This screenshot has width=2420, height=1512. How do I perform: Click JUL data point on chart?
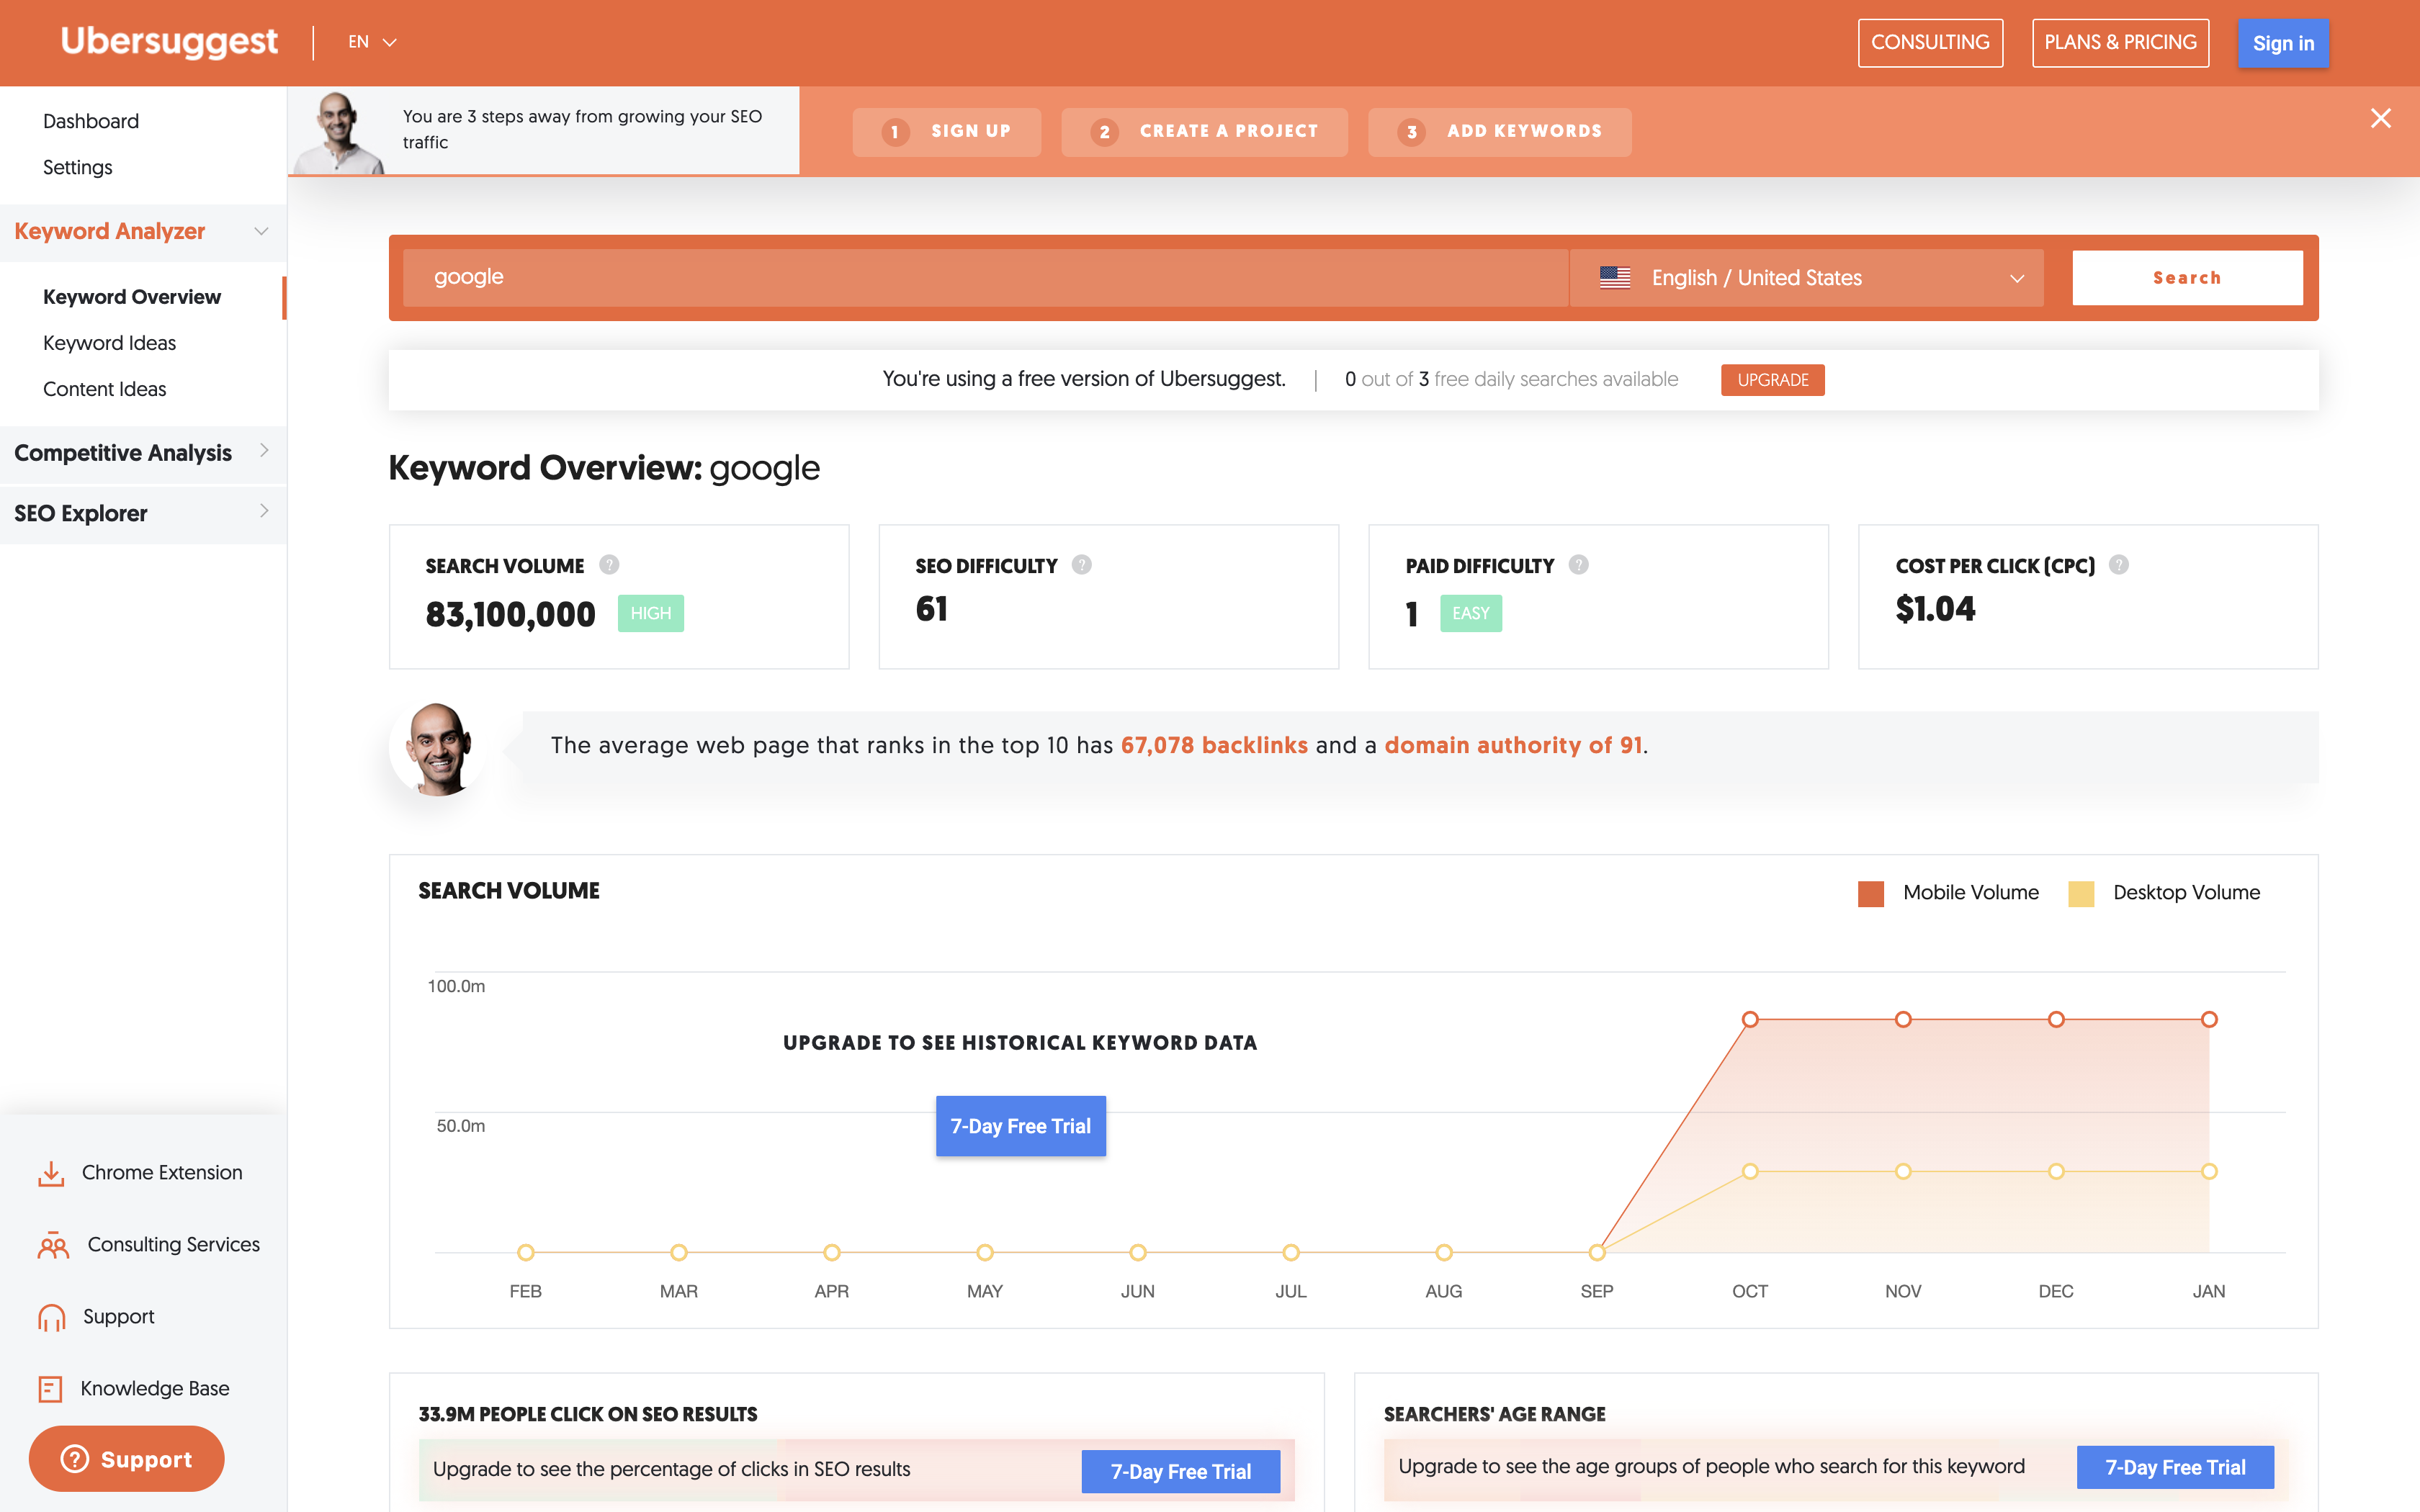click(1290, 1252)
